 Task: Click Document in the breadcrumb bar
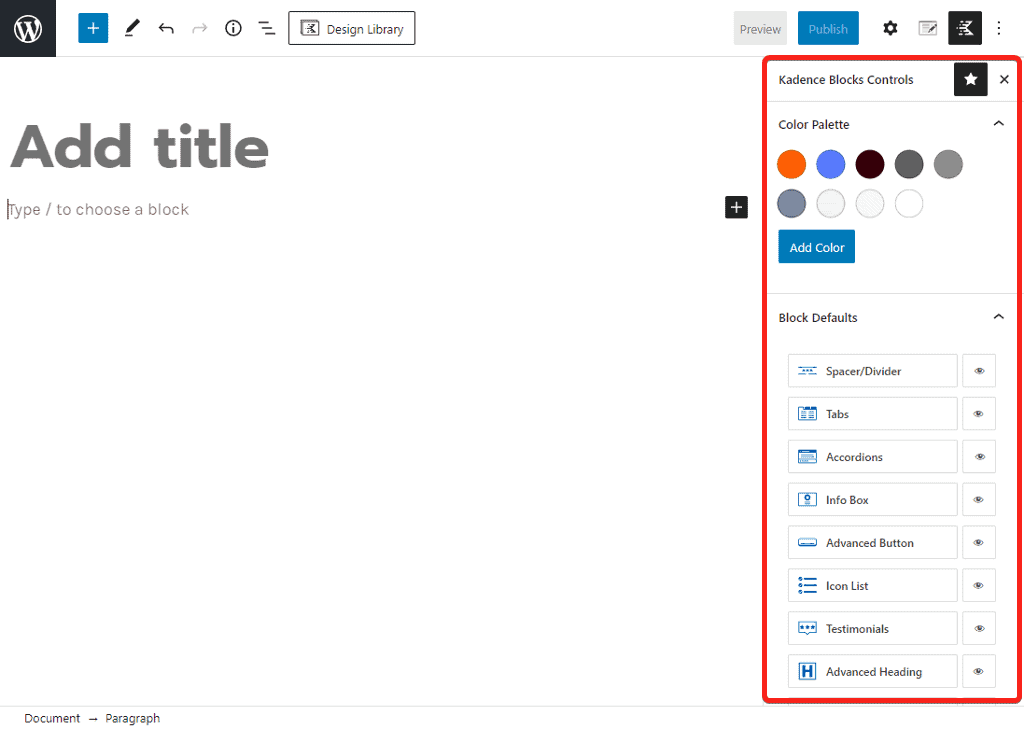52,718
